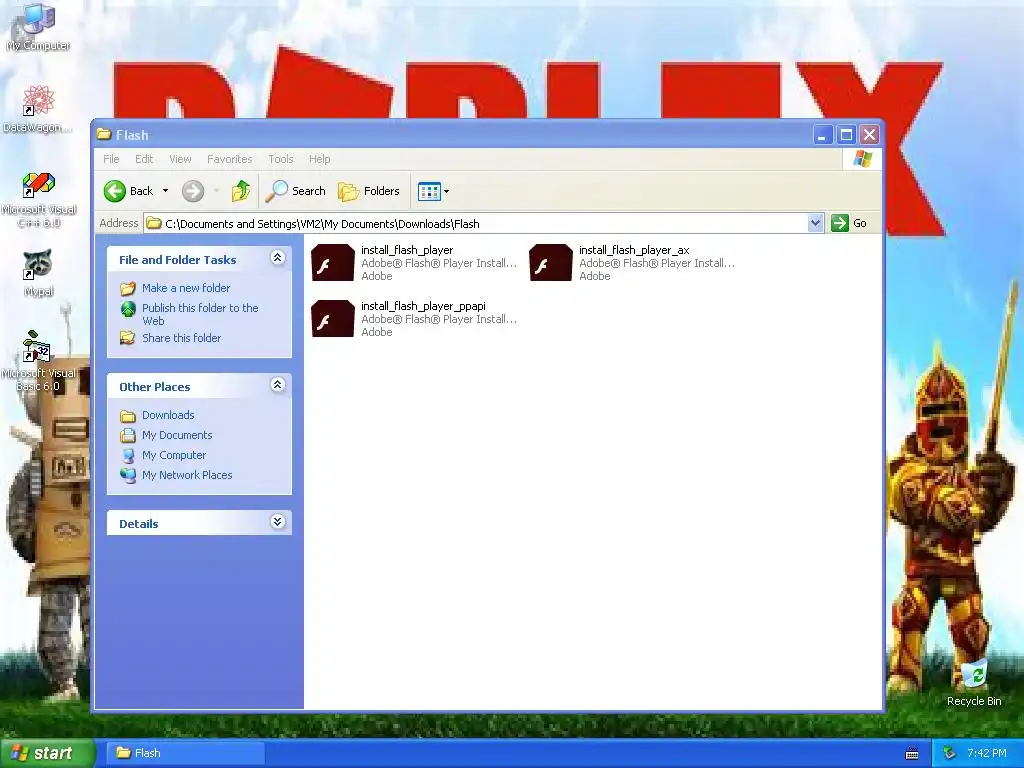Screen dimensions: 1024x768
Task: Select the install_flash_player_ax file icon
Action: 551,263
